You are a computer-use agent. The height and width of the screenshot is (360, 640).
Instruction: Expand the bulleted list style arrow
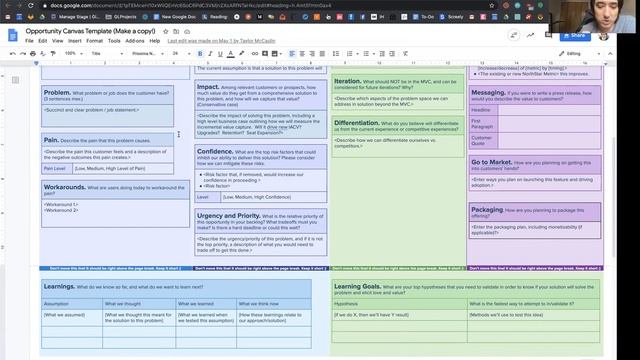tap(373, 54)
